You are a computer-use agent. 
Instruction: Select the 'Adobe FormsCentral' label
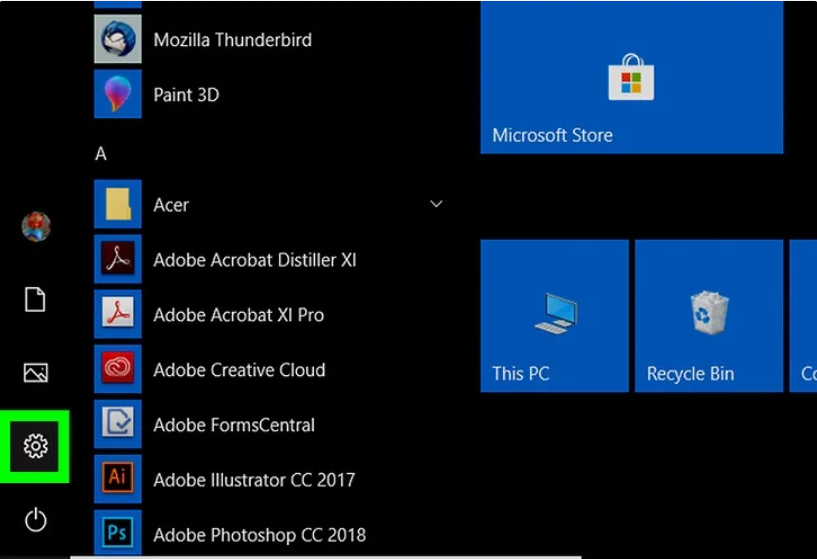(x=234, y=425)
